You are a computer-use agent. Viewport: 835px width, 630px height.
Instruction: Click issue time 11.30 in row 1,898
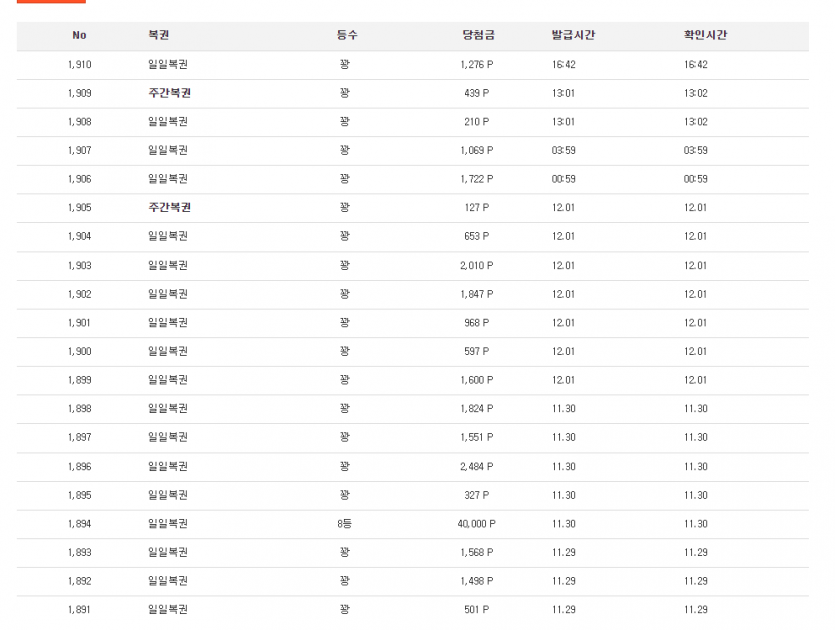point(563,409)
